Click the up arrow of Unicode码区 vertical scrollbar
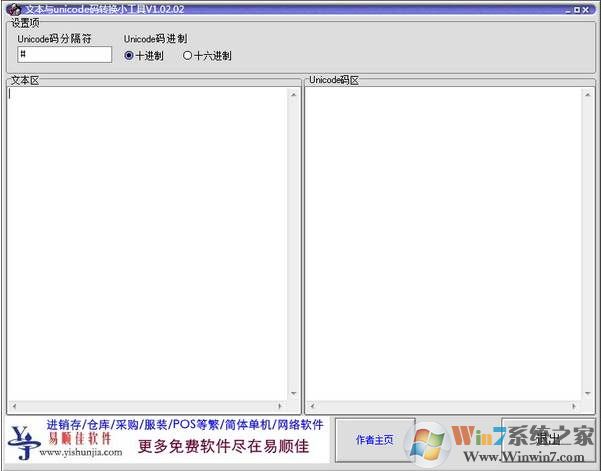 (588, 94)
